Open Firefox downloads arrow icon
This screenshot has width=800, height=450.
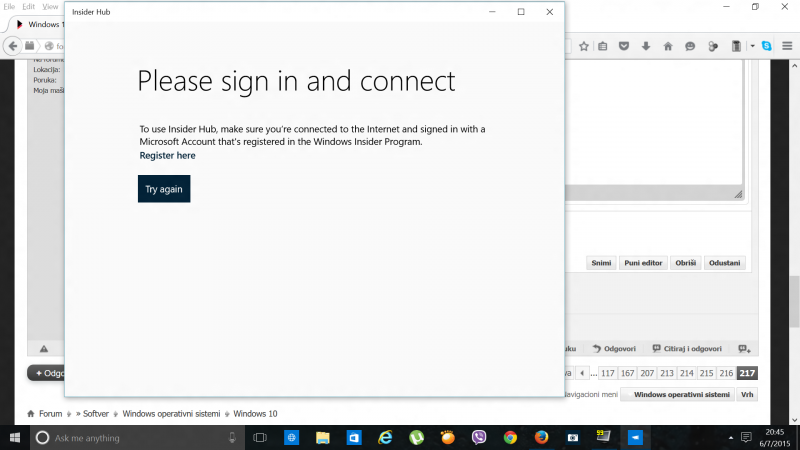tap(646, 46)
